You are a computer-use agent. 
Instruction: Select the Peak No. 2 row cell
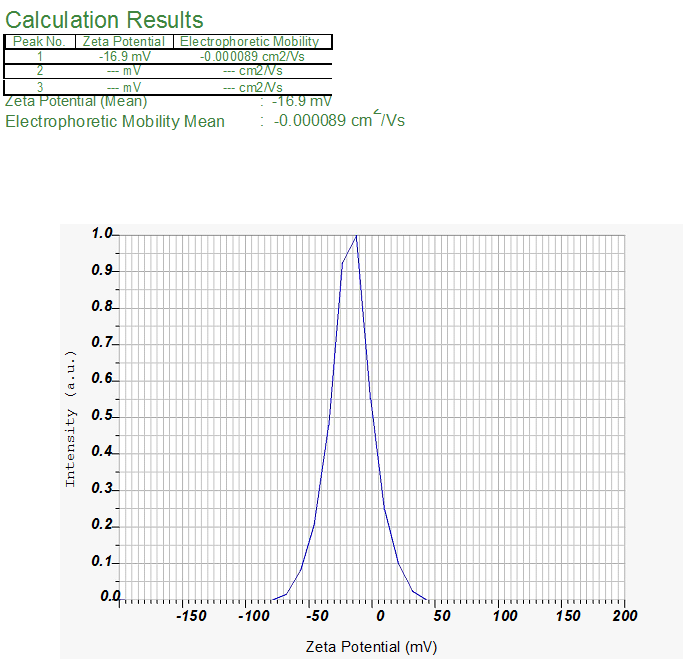(x=39, y=71)
